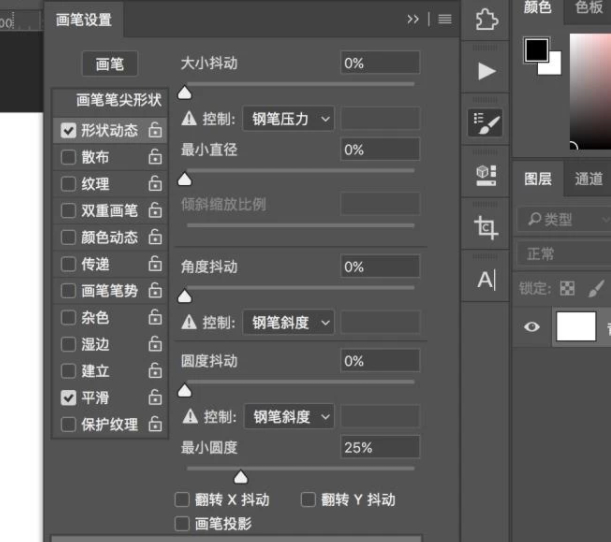Click the lock icon beside 纹理
The width and height of the screenshot is (611, 542).
155,184
